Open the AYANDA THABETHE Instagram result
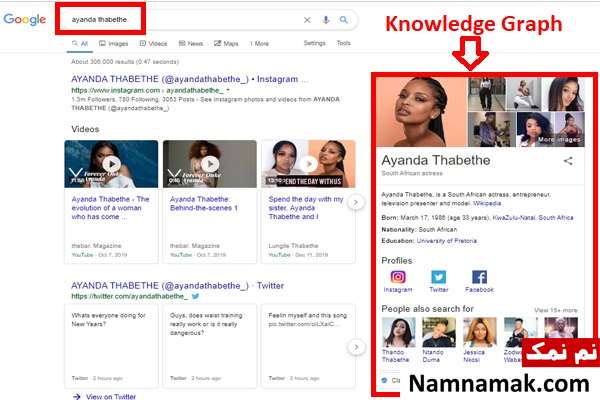Screen dimensions: 600x400 coord(189,79)
